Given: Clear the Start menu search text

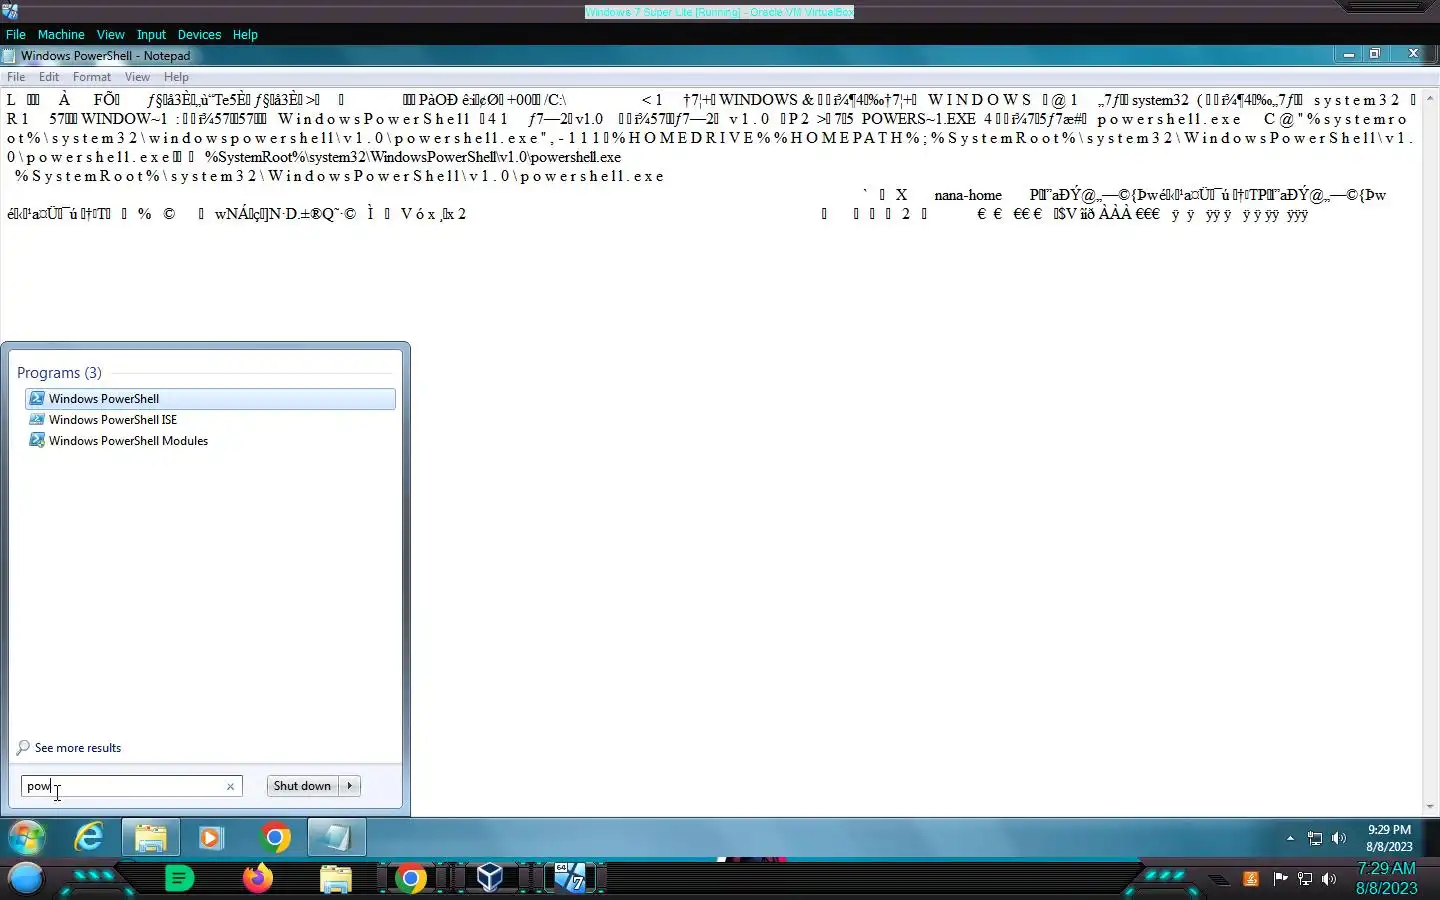Looking at the screenshot, I should [x=230, y=786].
